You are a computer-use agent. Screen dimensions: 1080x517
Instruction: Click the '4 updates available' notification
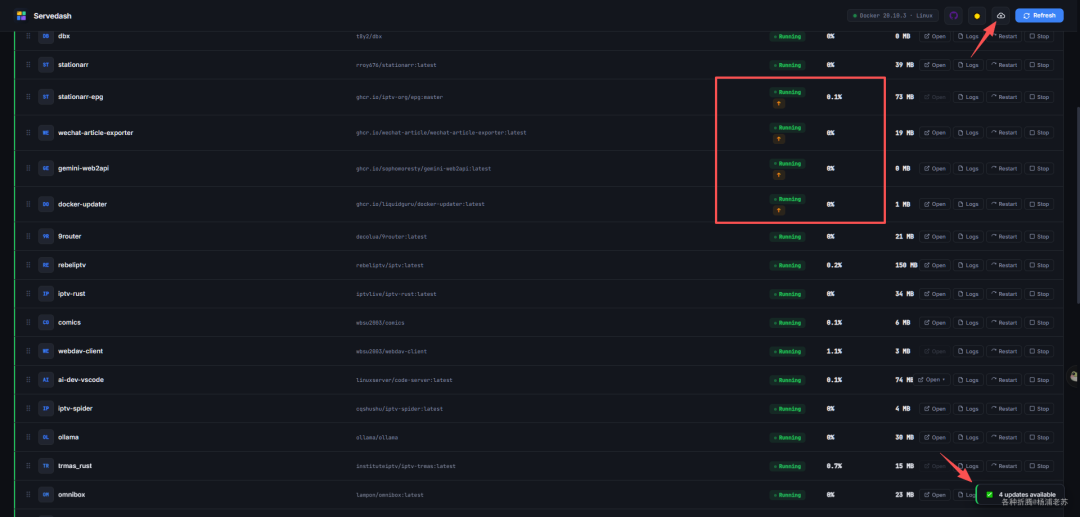(1021, 494)
